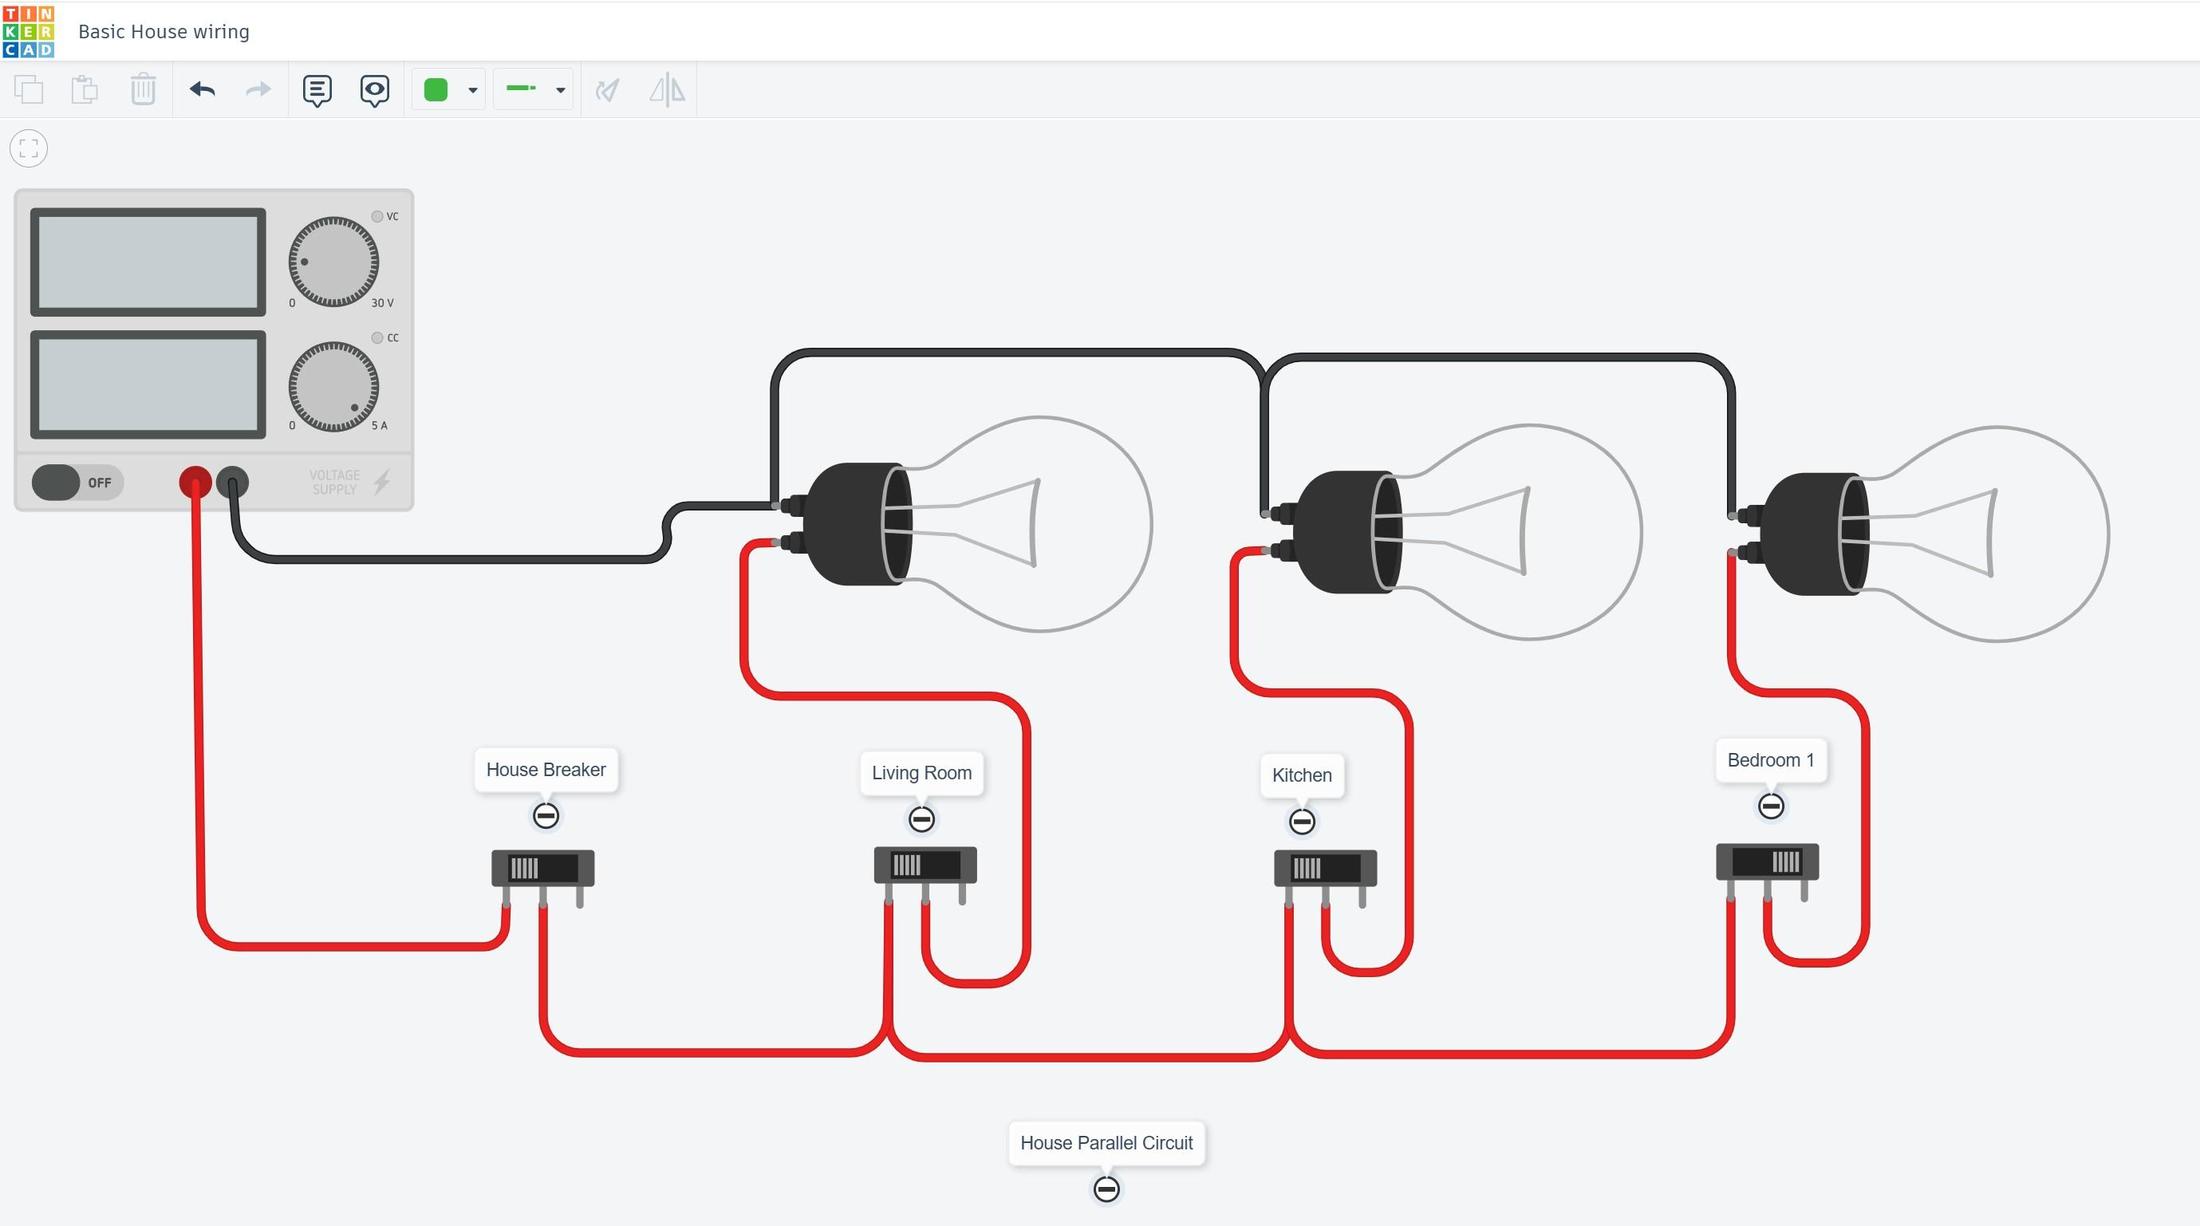
Task: Toggle the House Breaker slide switch
Action: click(543, 868)
